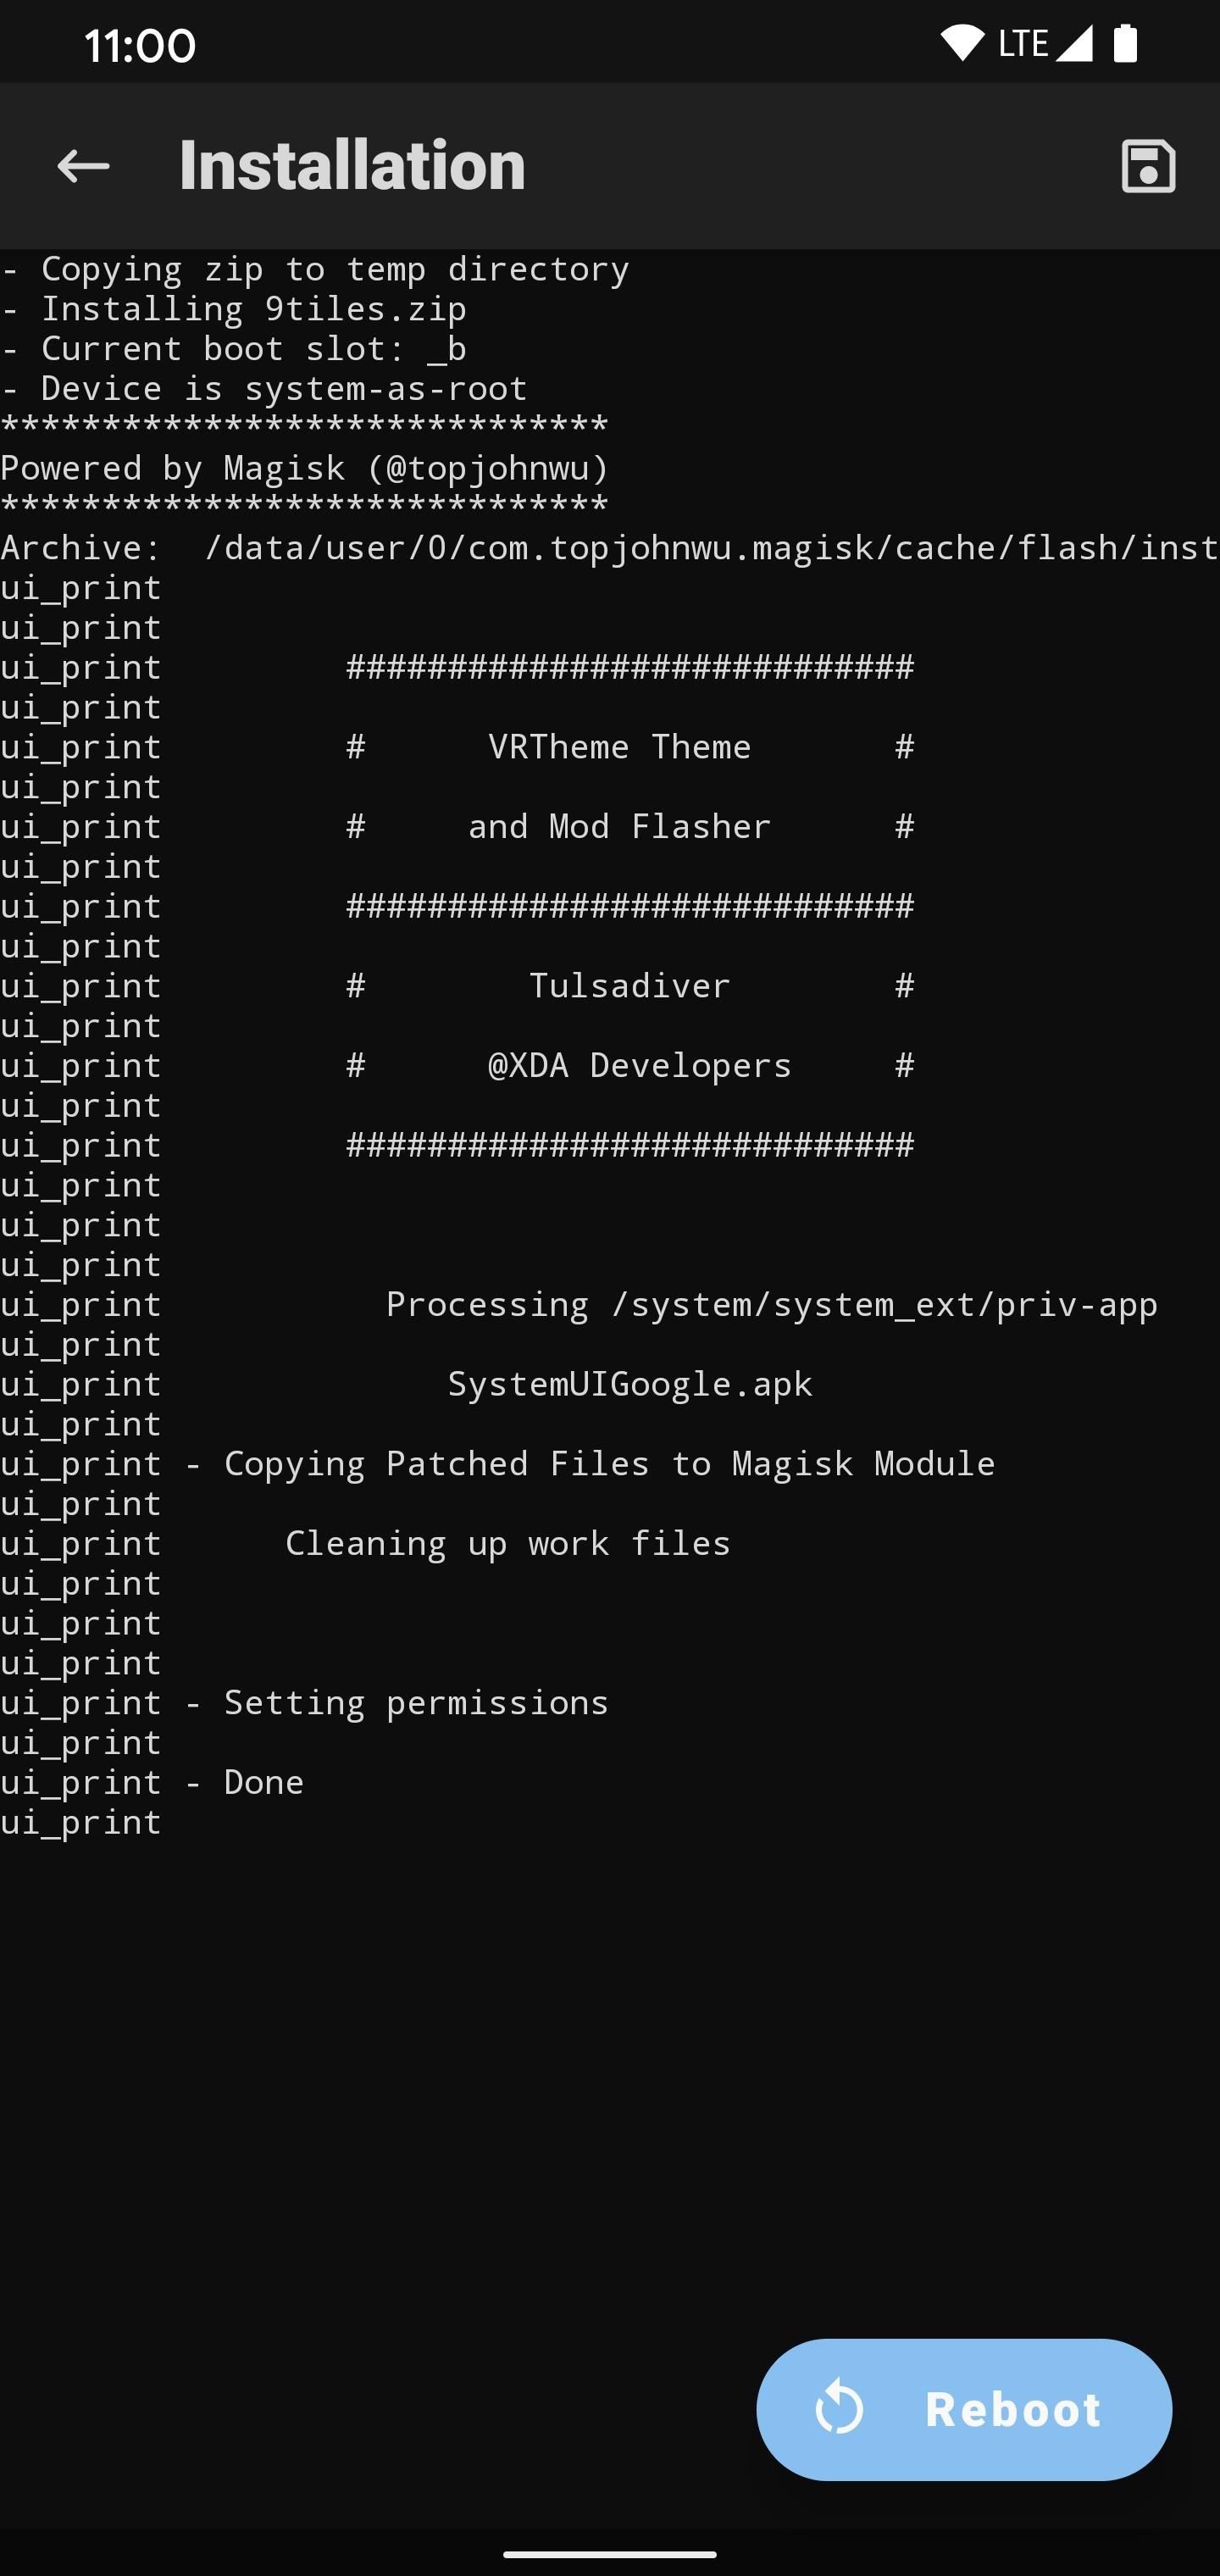Image resolution: width=1220 pixels, height=2576 pixels.
Task: Tap the '@XDA Developers' banner text
Action: click(x=640, y=1066)
